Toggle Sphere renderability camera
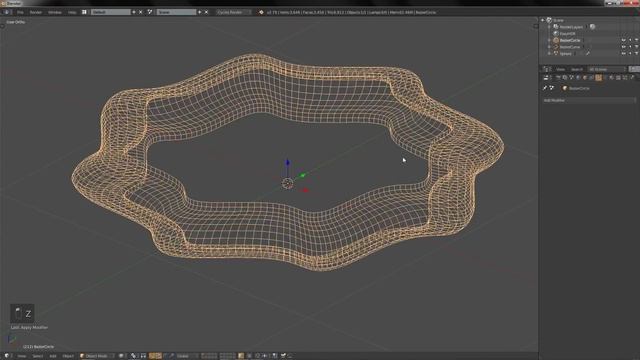The width and height of the screenshot is (640, 360). [636, 53]
